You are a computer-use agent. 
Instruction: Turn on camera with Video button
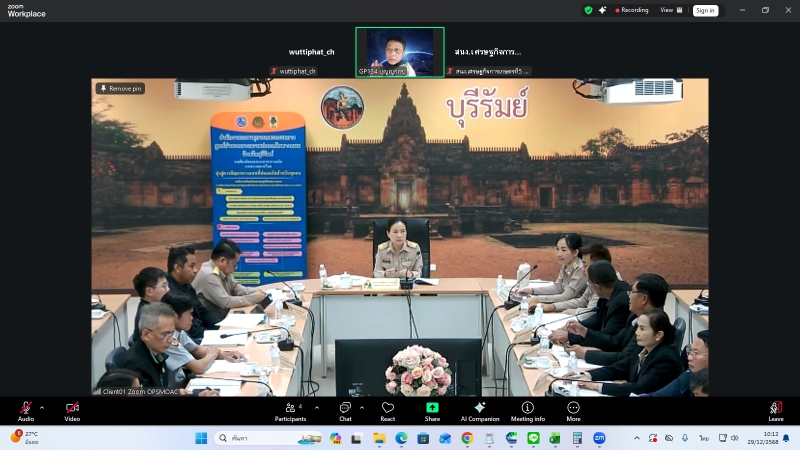pos(72,411)
